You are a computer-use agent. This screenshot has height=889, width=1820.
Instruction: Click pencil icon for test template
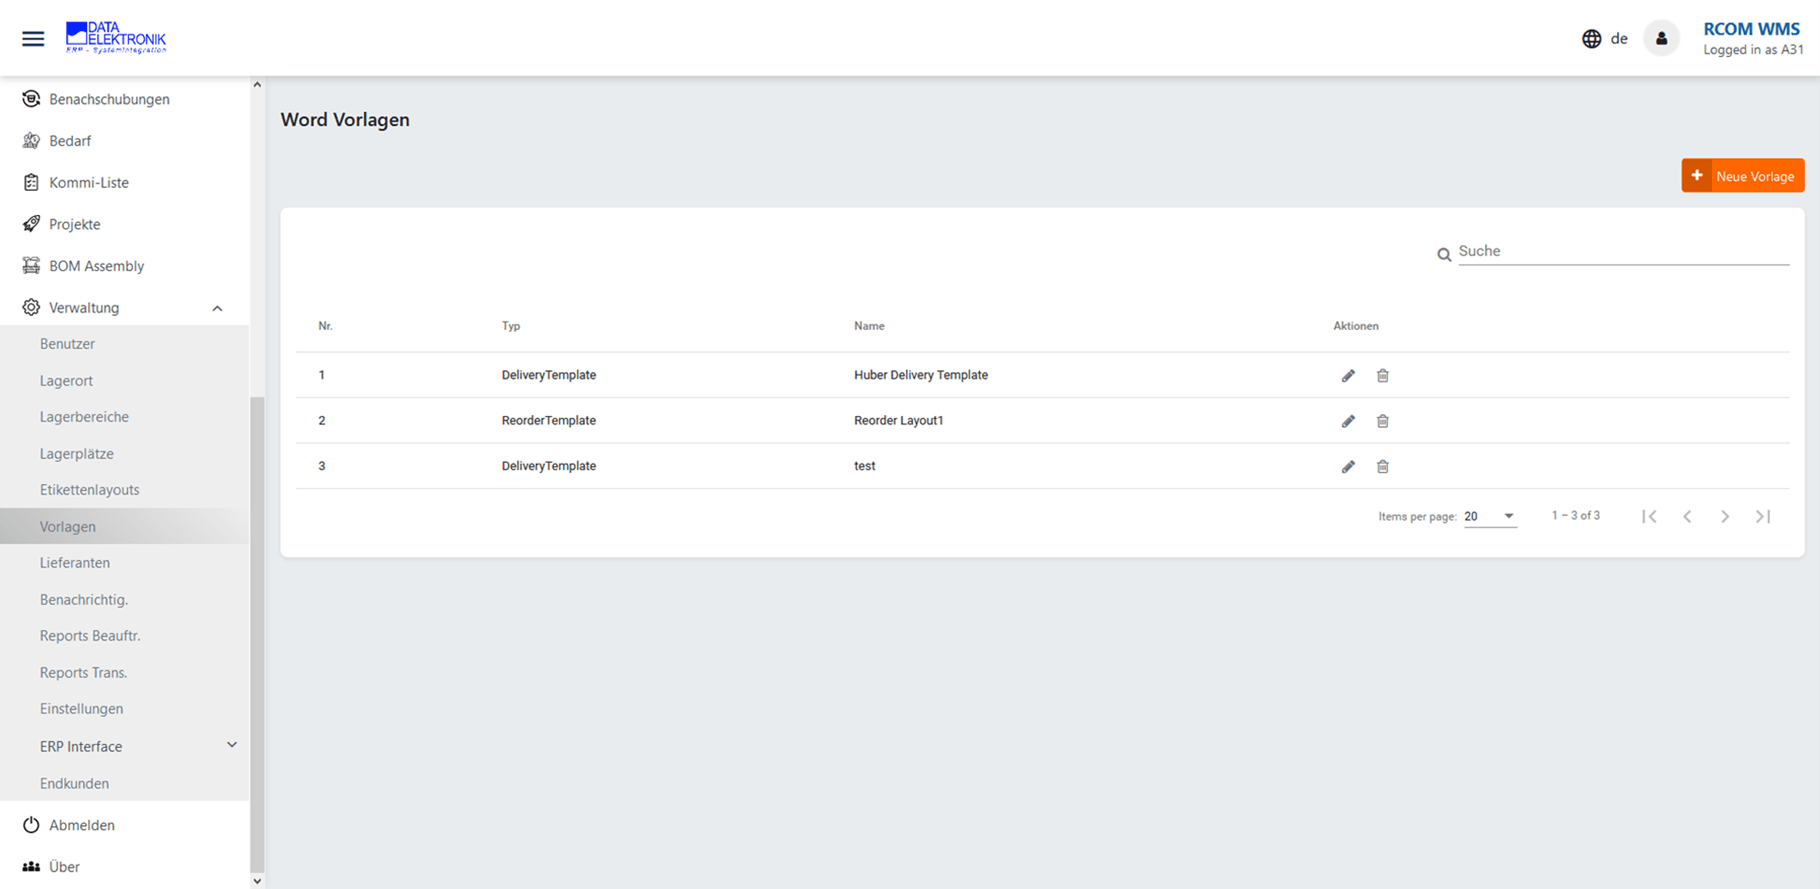click(x=1348, y=467)
